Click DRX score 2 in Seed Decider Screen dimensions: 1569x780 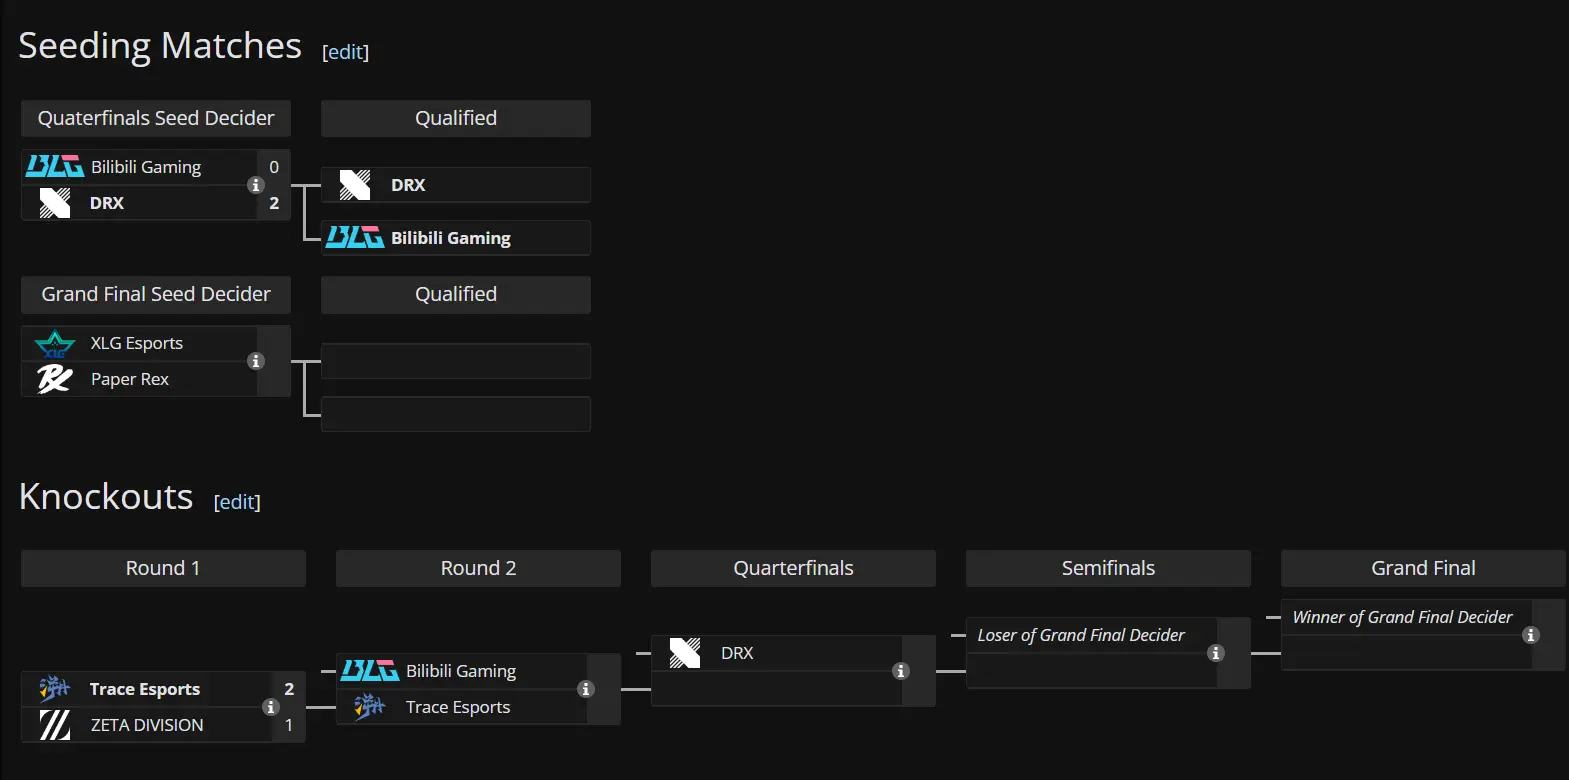274,203
